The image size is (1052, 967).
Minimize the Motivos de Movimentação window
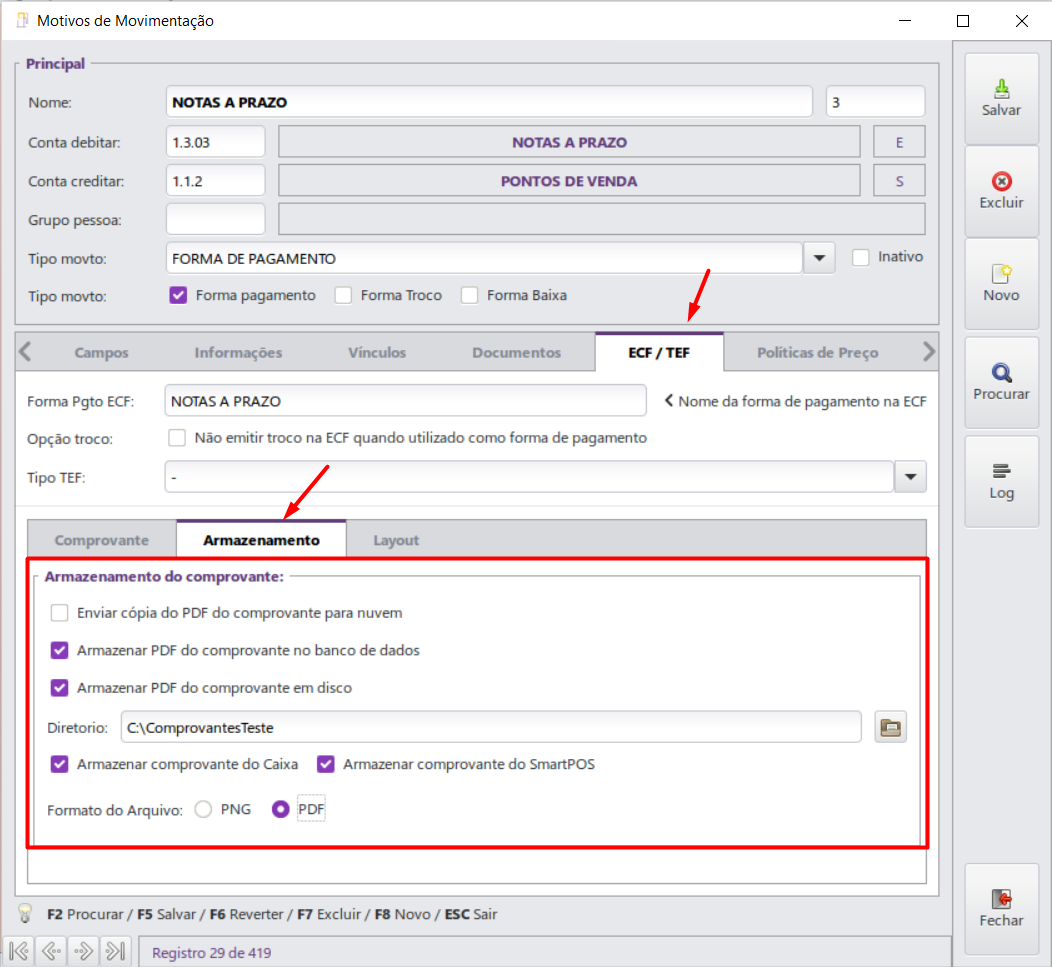[x=905, y=21]
